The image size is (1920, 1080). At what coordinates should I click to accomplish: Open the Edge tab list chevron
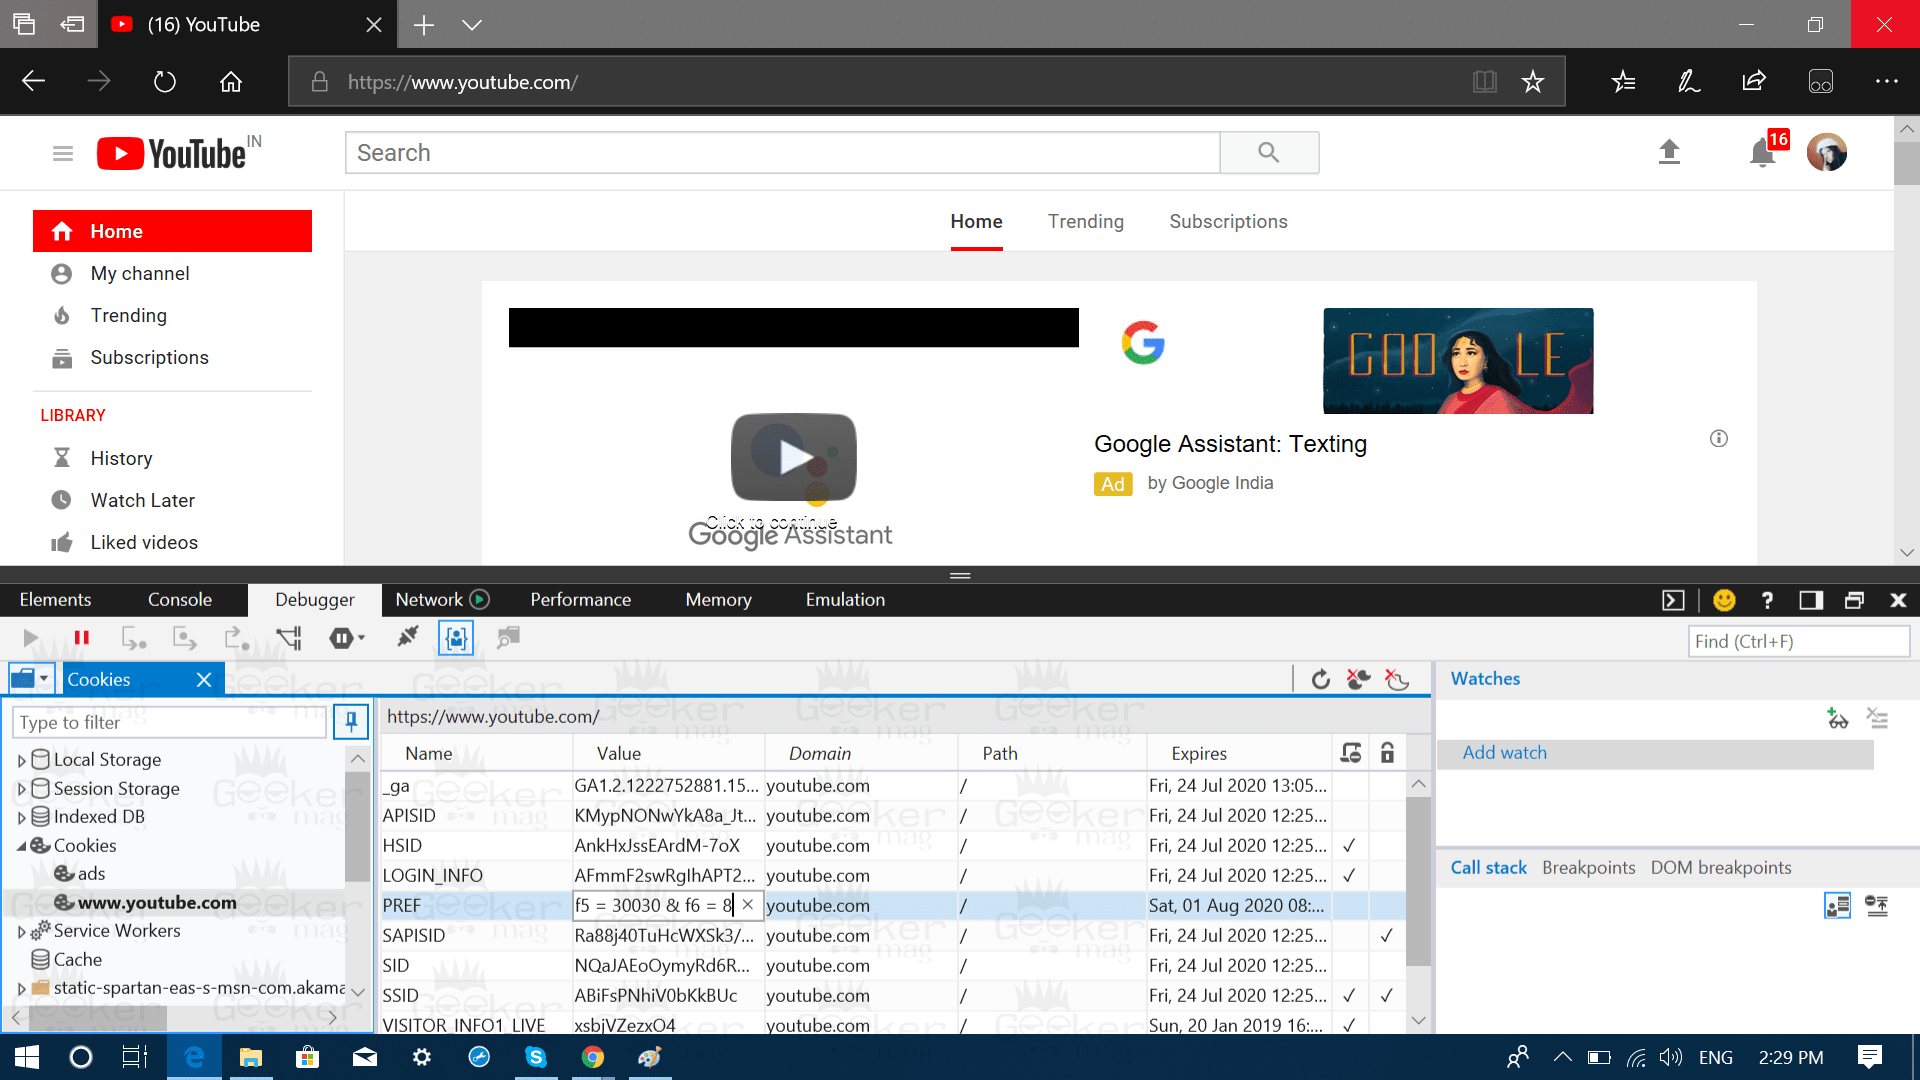pos(472,25)
